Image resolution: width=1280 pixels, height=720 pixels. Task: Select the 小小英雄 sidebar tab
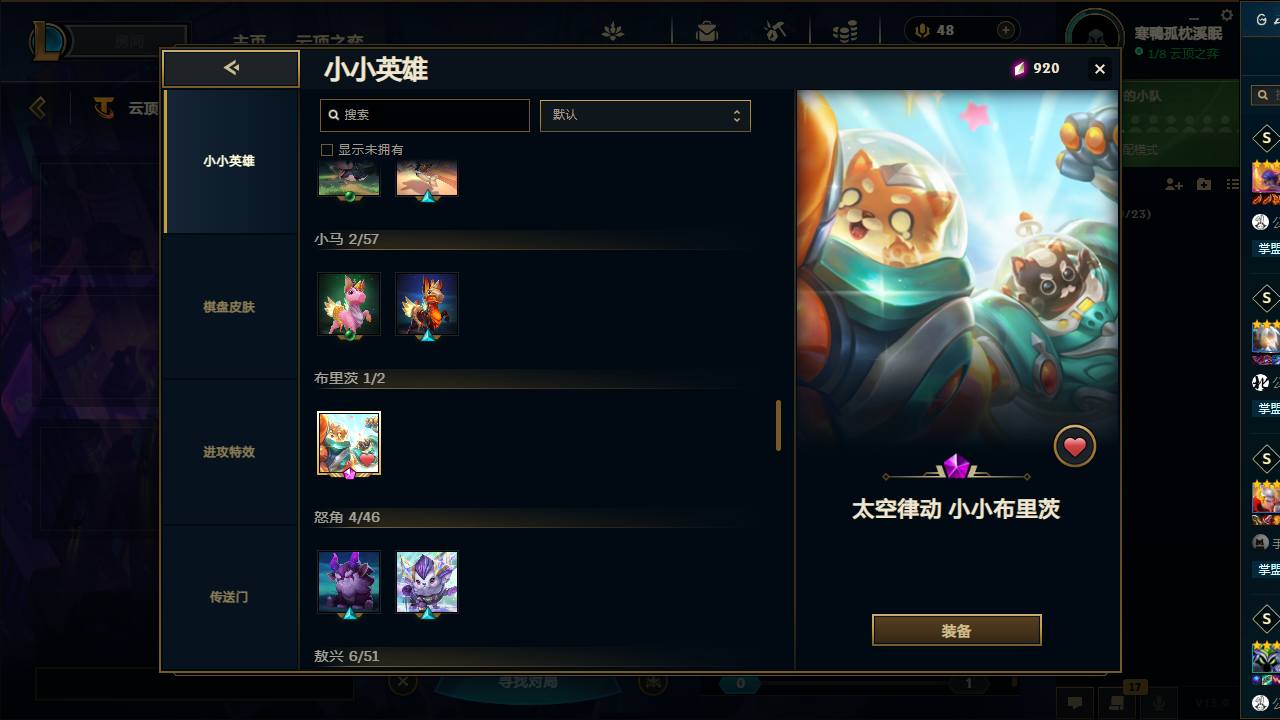pyautogui.click(x=230, y=161)
